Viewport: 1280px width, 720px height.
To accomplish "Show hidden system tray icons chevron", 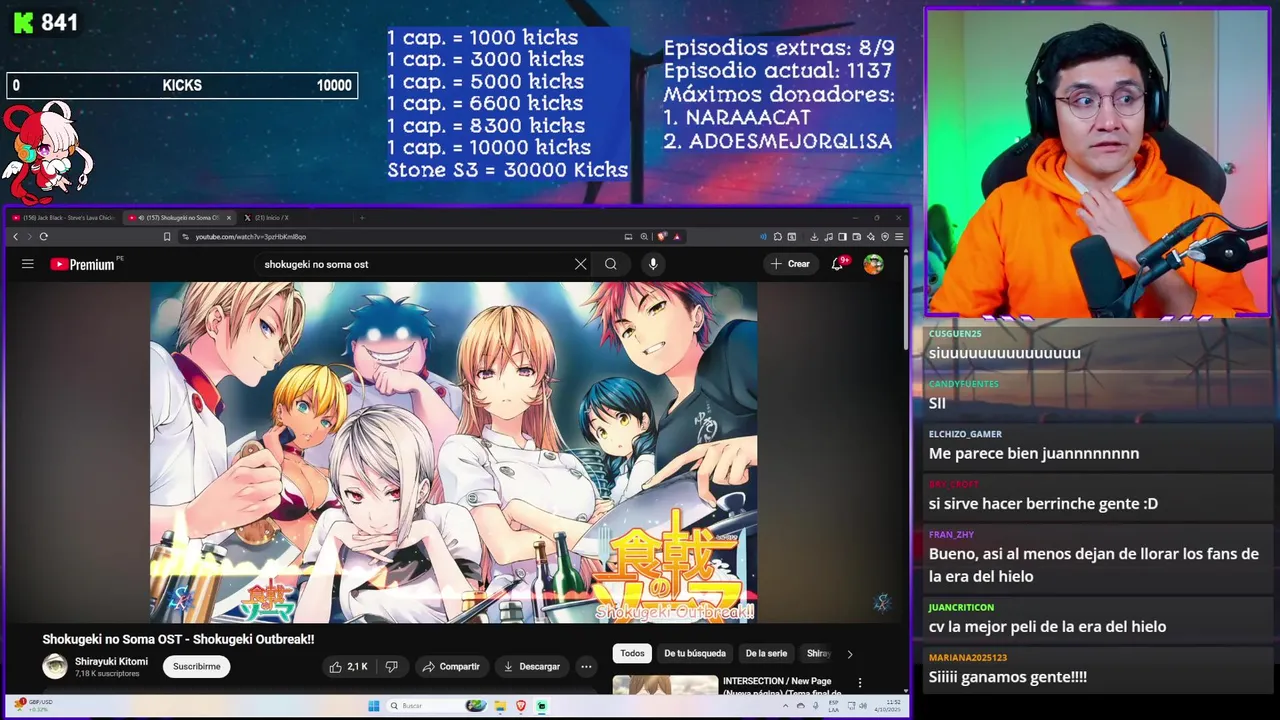I will (785, 706).
